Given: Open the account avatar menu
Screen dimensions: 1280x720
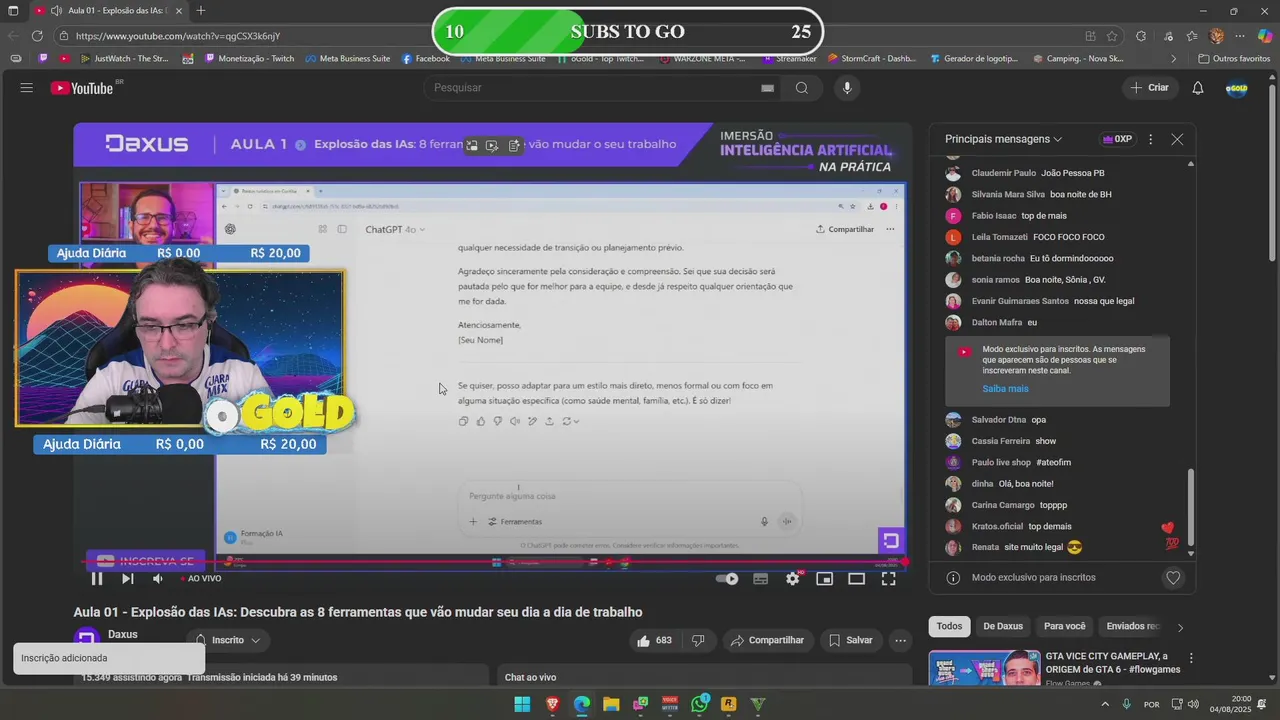Looking at the screenshot, I should click(1237, 88).
